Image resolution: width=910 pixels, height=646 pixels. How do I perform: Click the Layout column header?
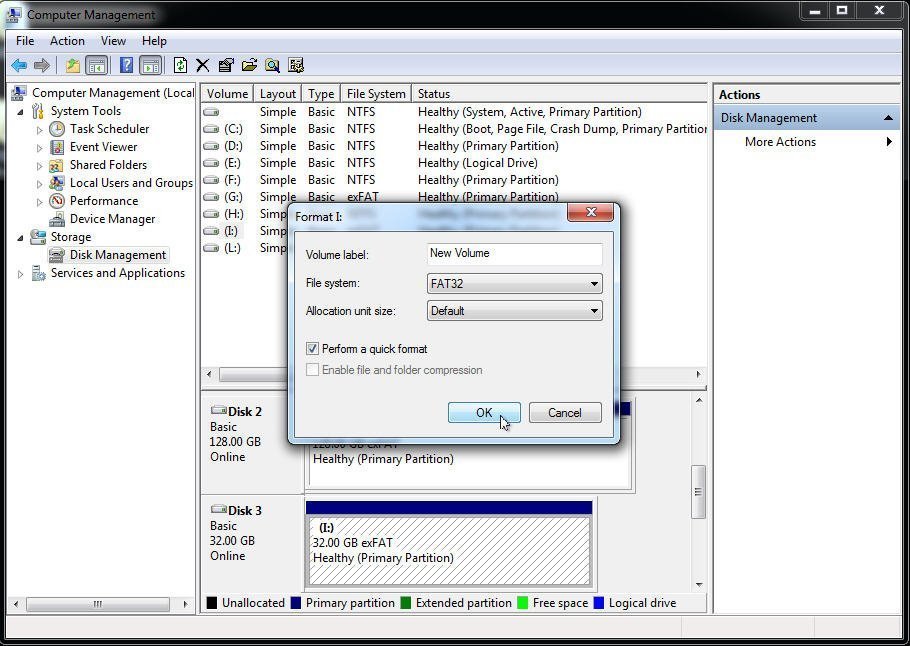(x=278, y=94)
